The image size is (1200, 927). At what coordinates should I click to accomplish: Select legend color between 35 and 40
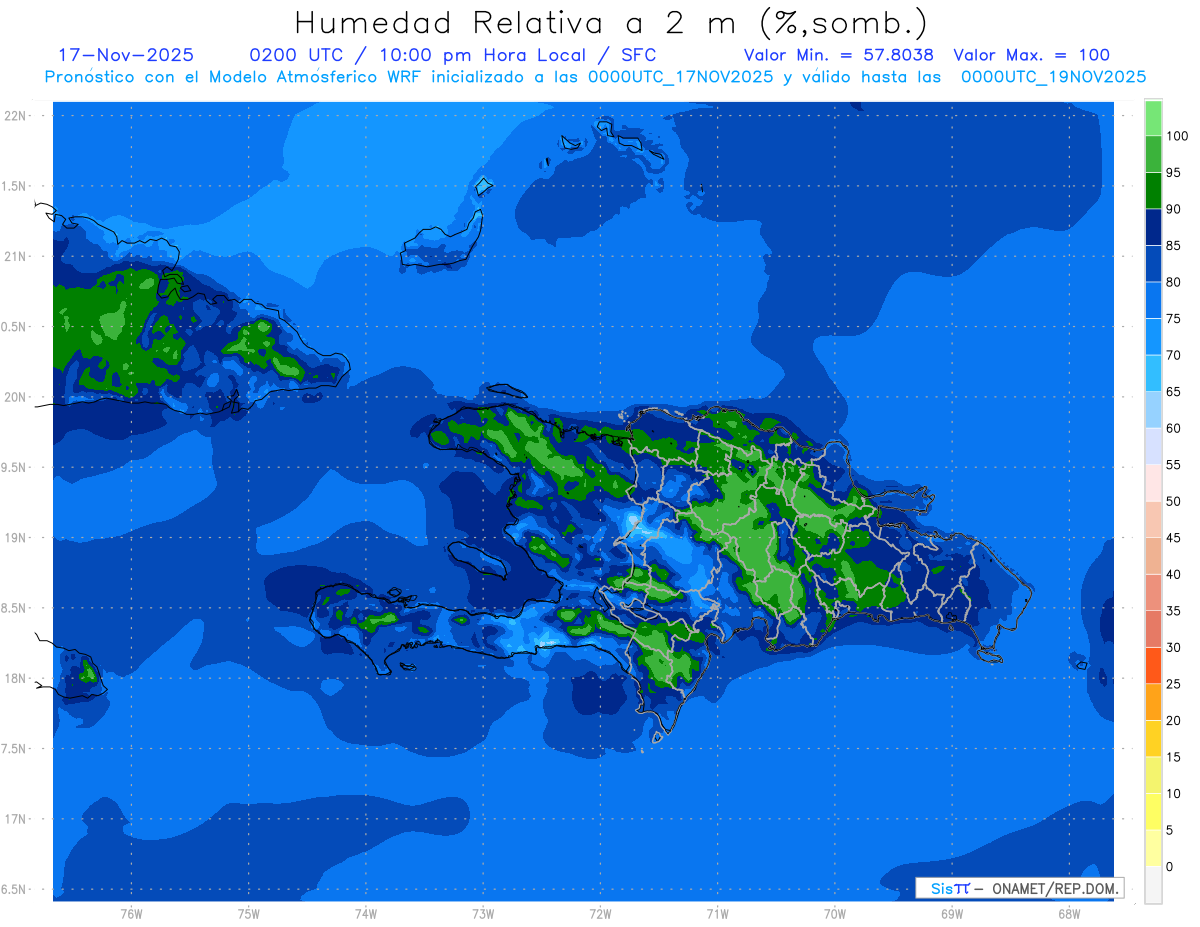tap(1153, 592)
